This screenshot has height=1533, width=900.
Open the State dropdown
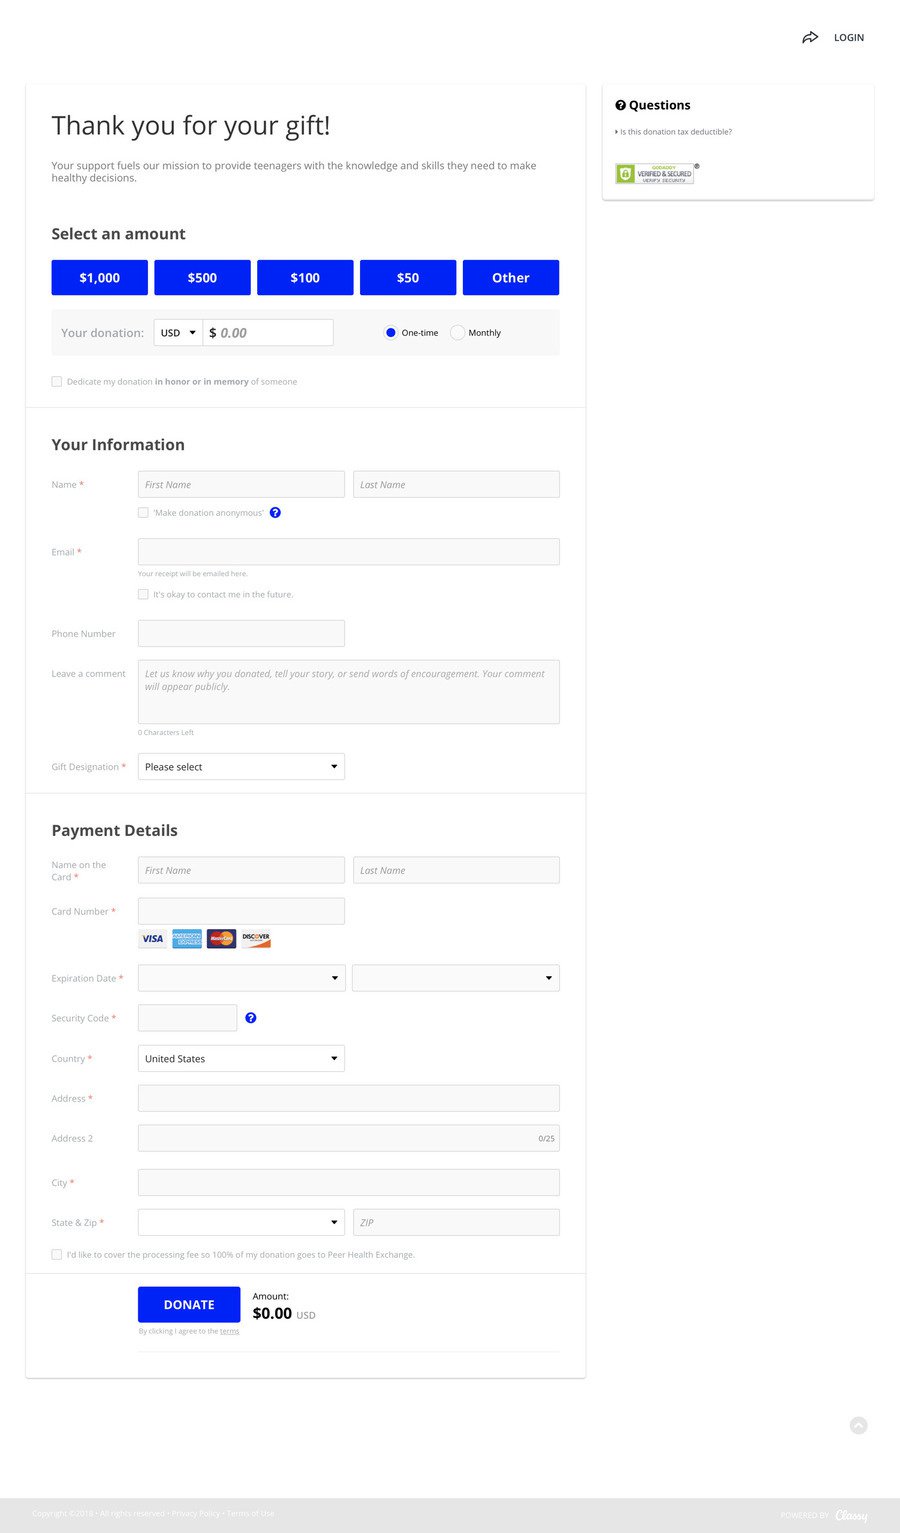click(x=241, y=1222)
